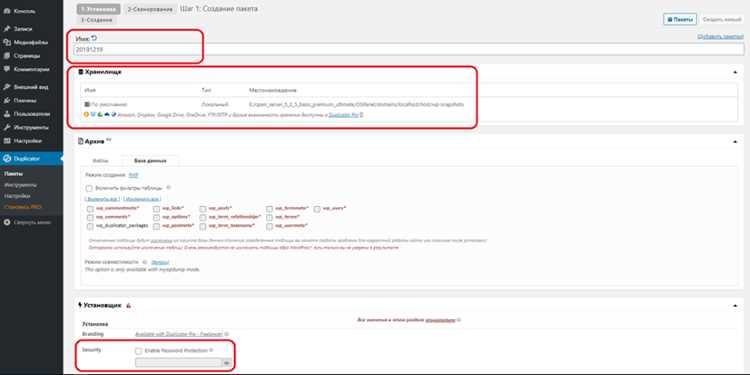Click the include all tables link

(x=102, y=199)
